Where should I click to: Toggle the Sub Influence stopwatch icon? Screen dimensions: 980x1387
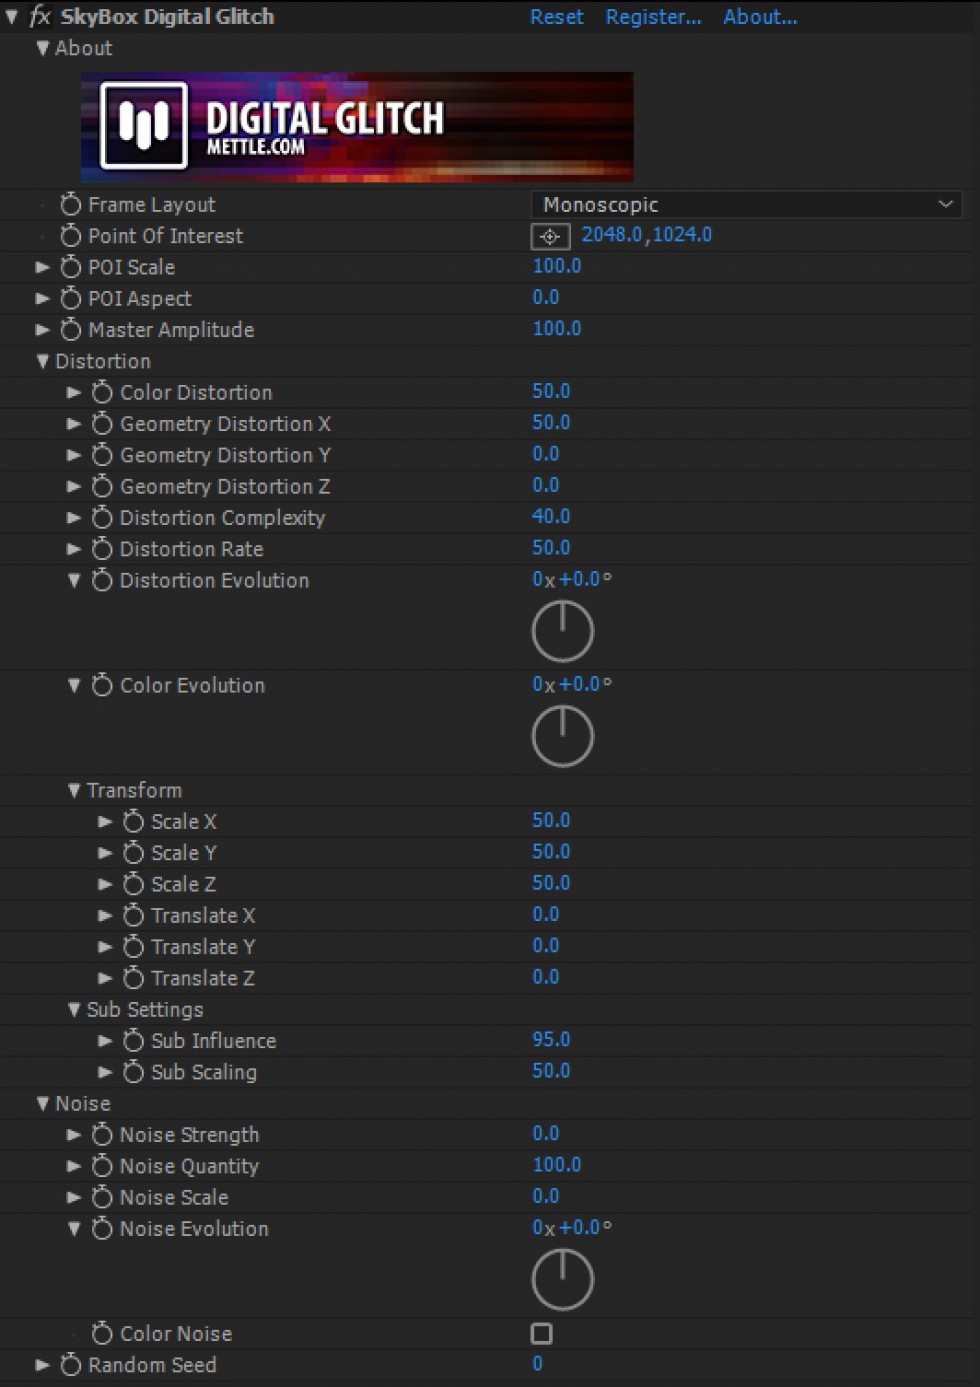click(133, 1041)
